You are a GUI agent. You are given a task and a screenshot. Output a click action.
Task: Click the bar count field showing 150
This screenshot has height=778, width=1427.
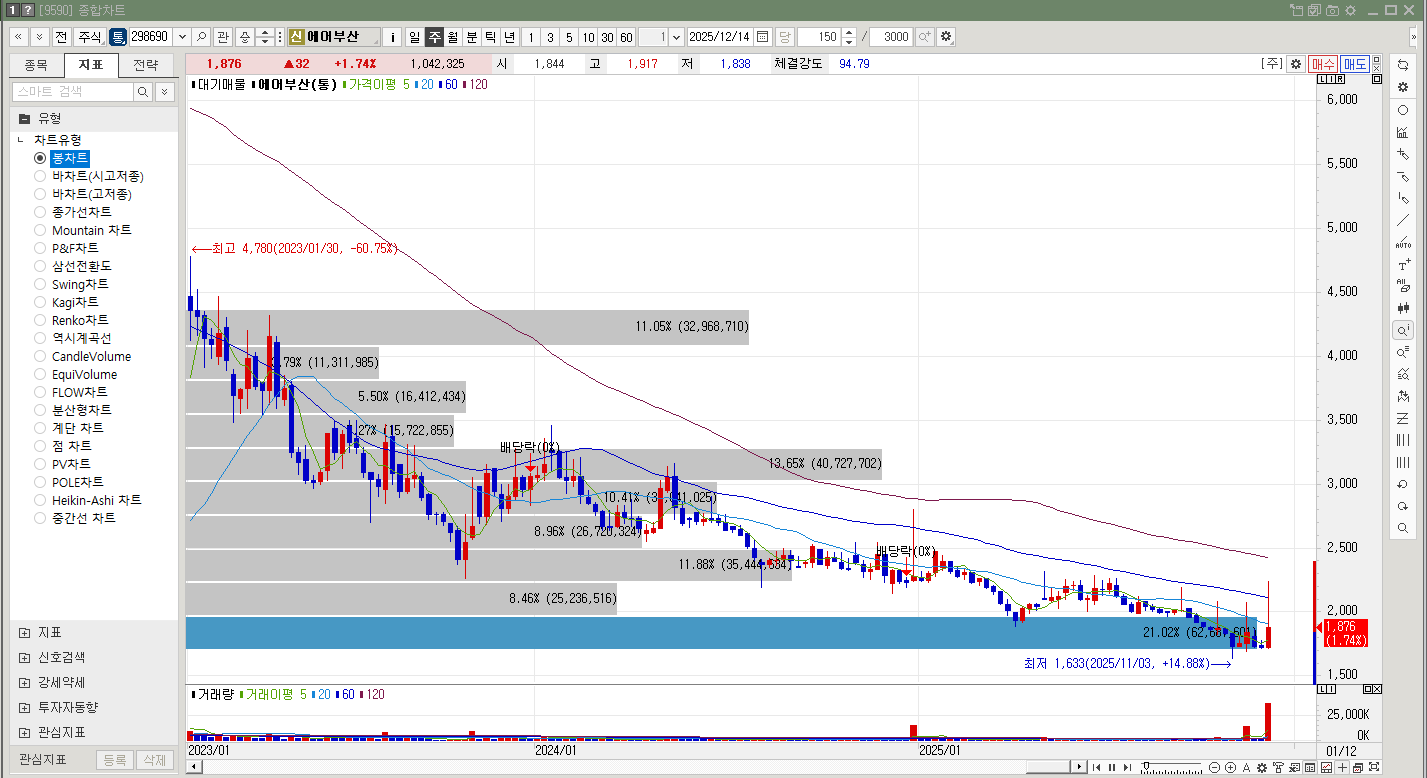819,37
